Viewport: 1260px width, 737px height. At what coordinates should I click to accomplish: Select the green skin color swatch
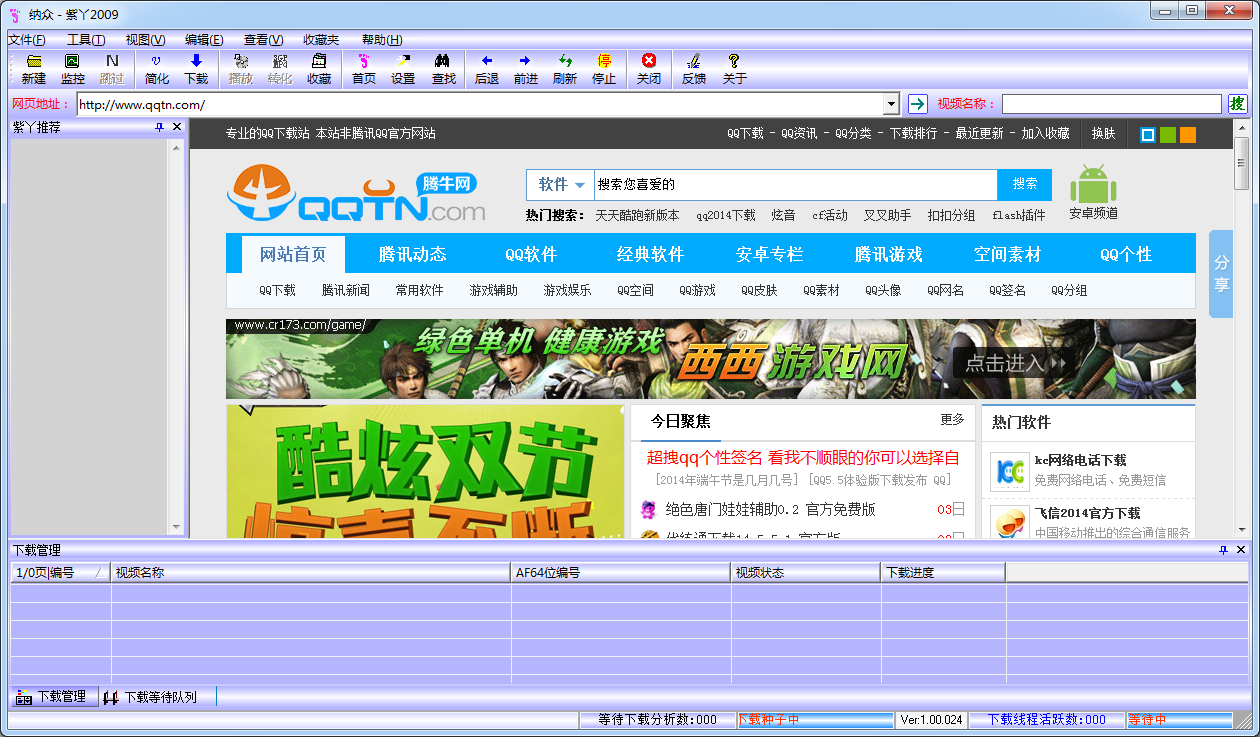click(1168, 135)
